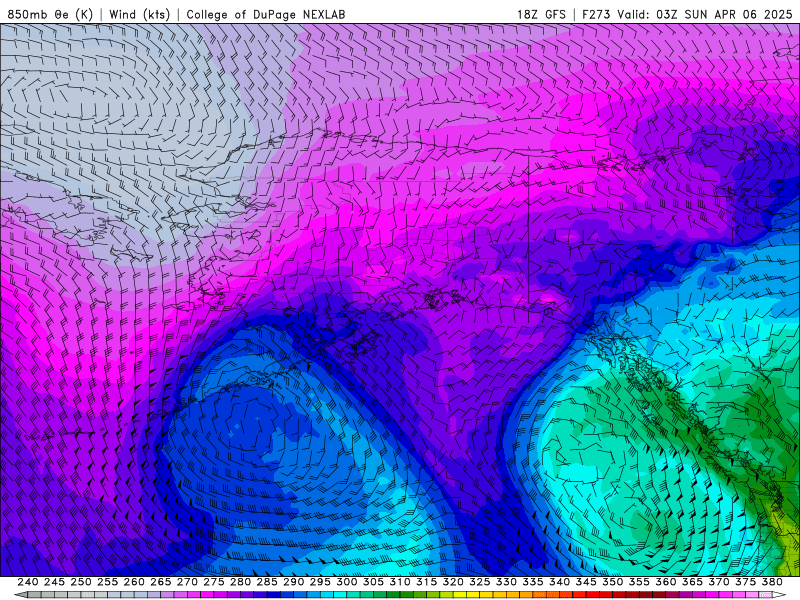Click the left arrow end of the color bar
This screenshot has height=600, width=800.
tap(20, 595)
